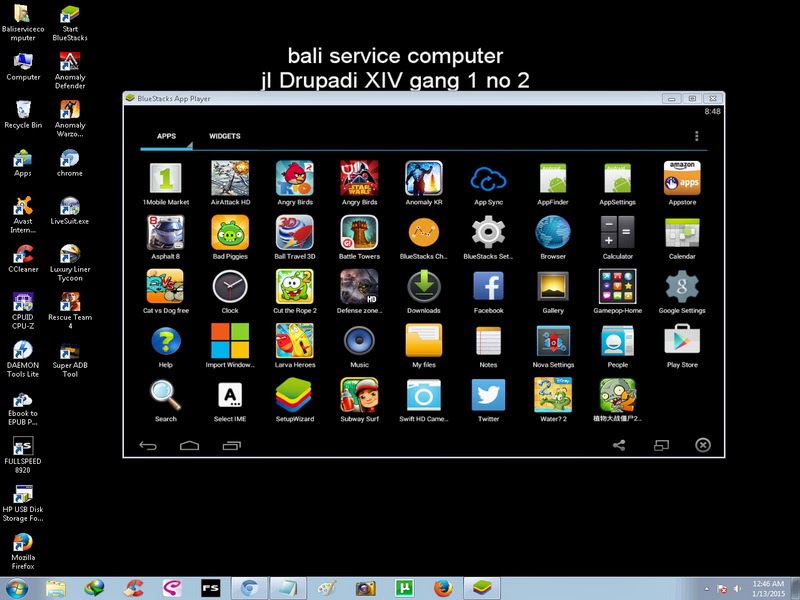Switch to the WIDGETS tab
Screen dimensions: 800x600
[x=224, y=136]
